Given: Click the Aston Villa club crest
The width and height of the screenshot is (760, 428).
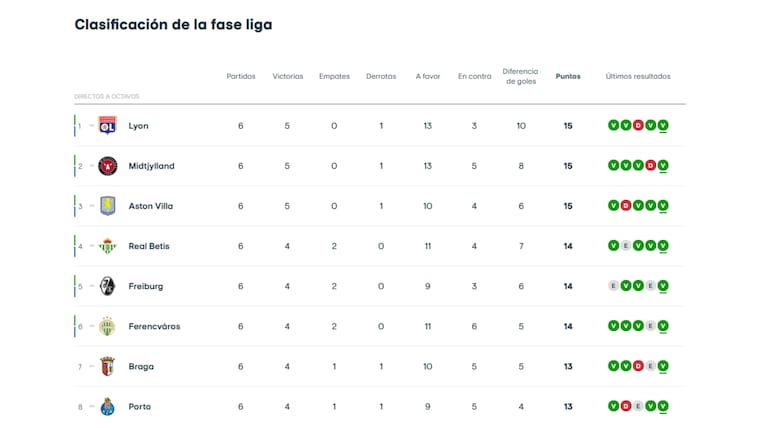Looking at the screenshot, I should (x=107, y=206).
